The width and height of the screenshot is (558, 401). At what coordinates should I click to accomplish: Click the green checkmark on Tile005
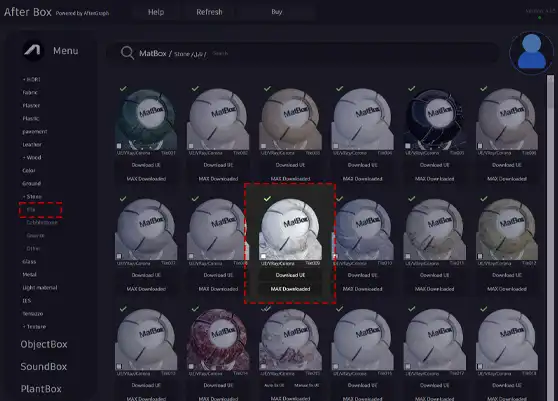tap(411, 89)
